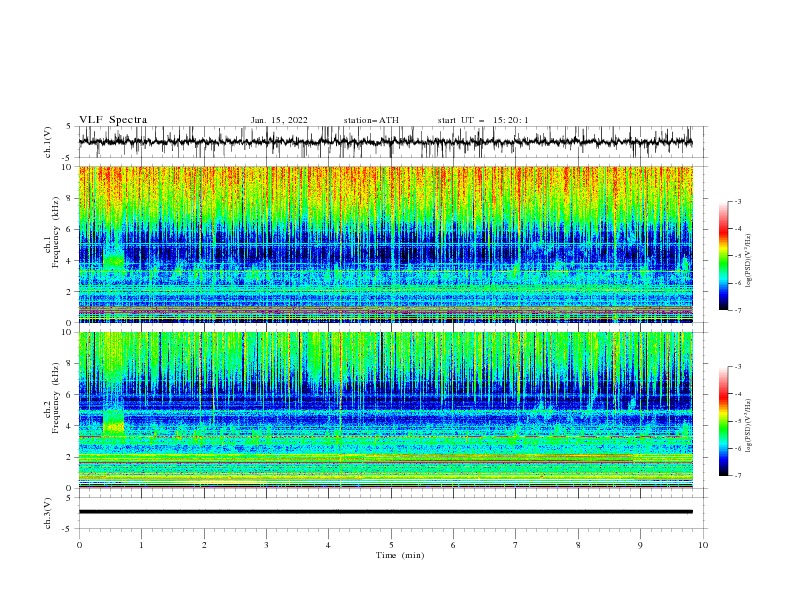Click the ch.1 voltage waveform trace
This screenshot has height=612, width=792.
pyautogui.click(x=385, y=142)
